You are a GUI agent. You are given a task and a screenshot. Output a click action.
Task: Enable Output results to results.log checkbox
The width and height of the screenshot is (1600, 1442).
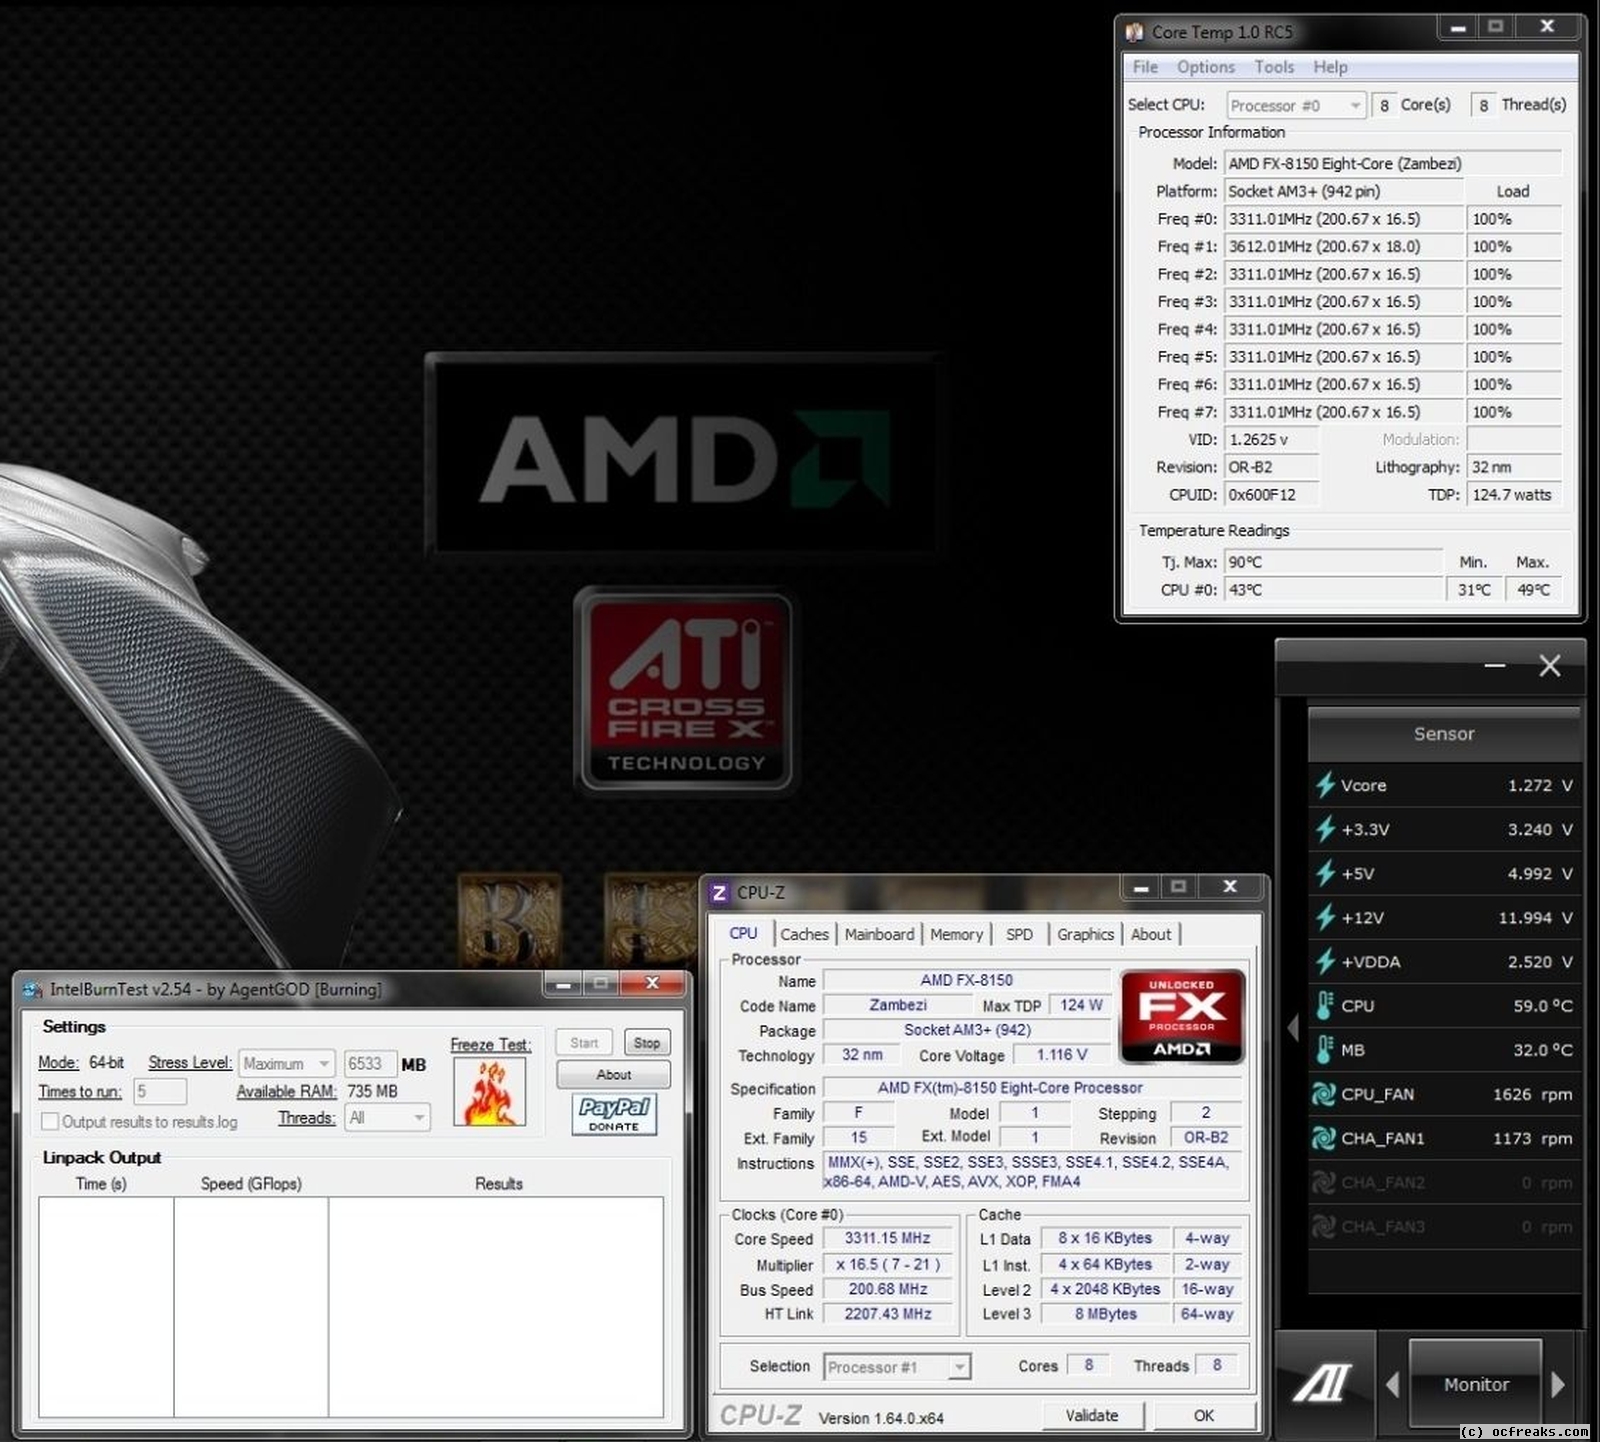(50, 1122)
